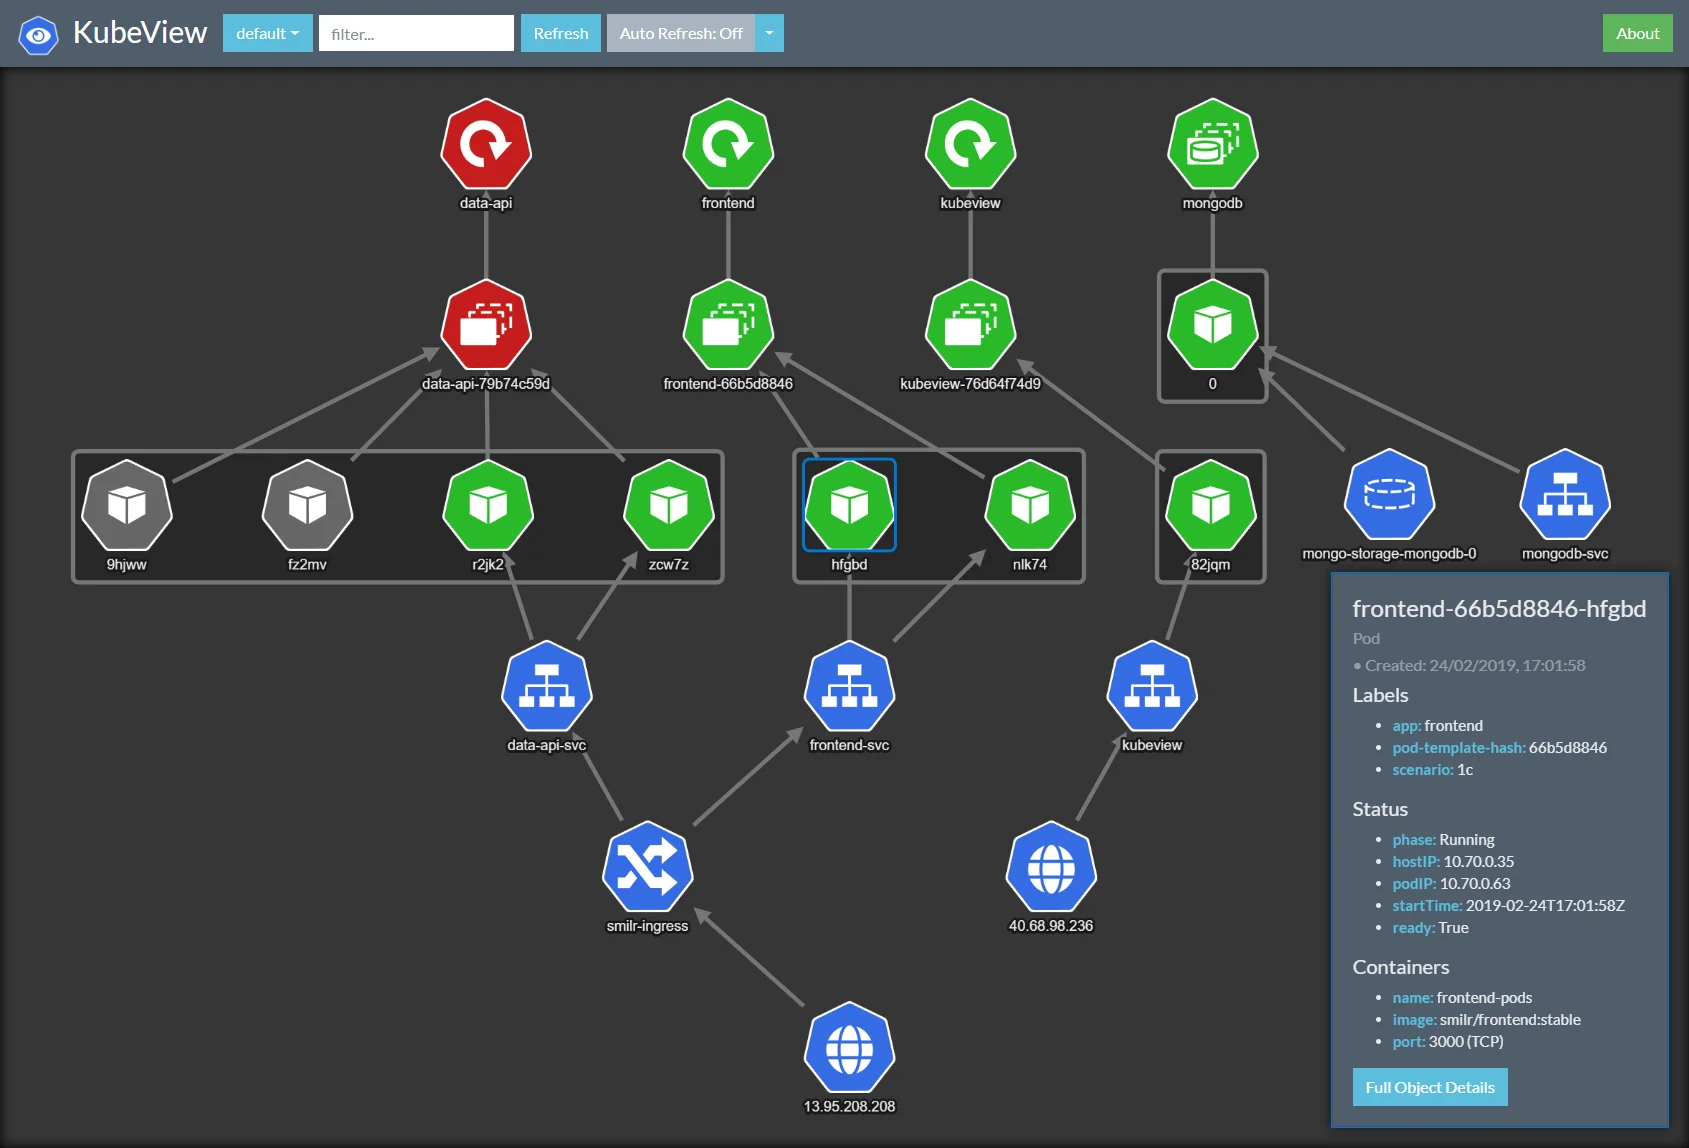Focus the filter text field
1689x1148 pixels.
[416, 33]
